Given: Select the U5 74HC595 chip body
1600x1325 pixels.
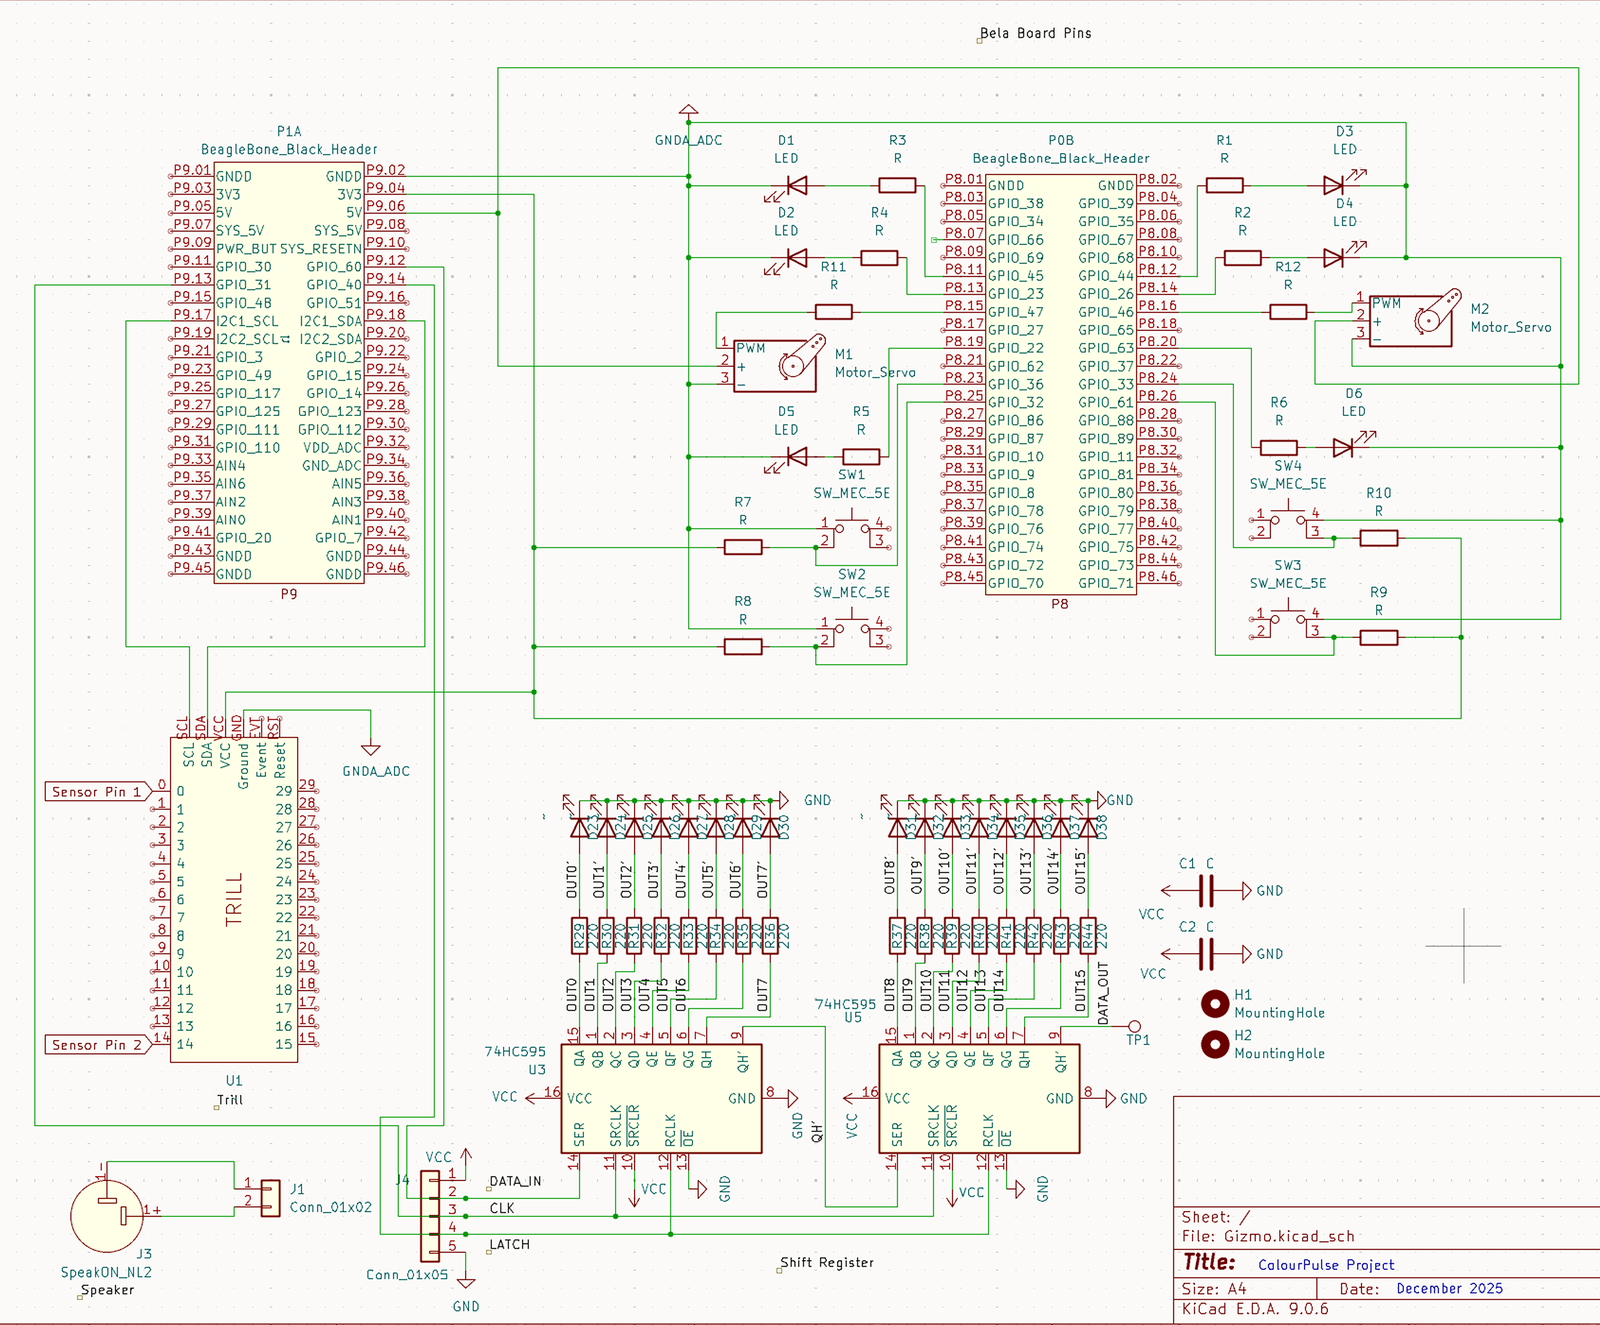Looking at the screenshot, I should pyautogui.click(x=979, y=1098).
